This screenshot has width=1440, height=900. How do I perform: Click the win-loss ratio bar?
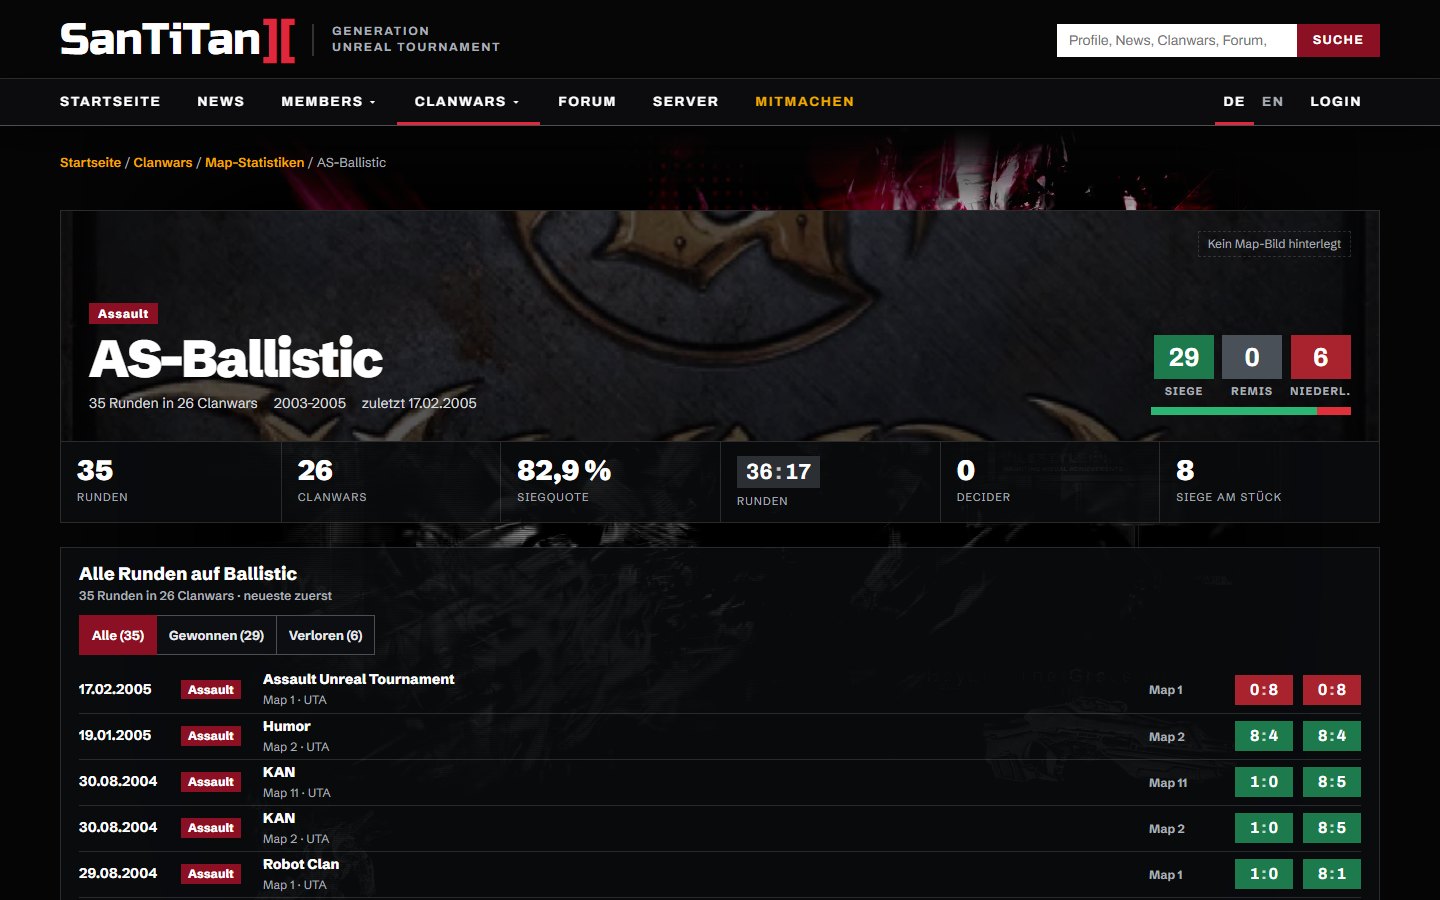pos(1251,411)
